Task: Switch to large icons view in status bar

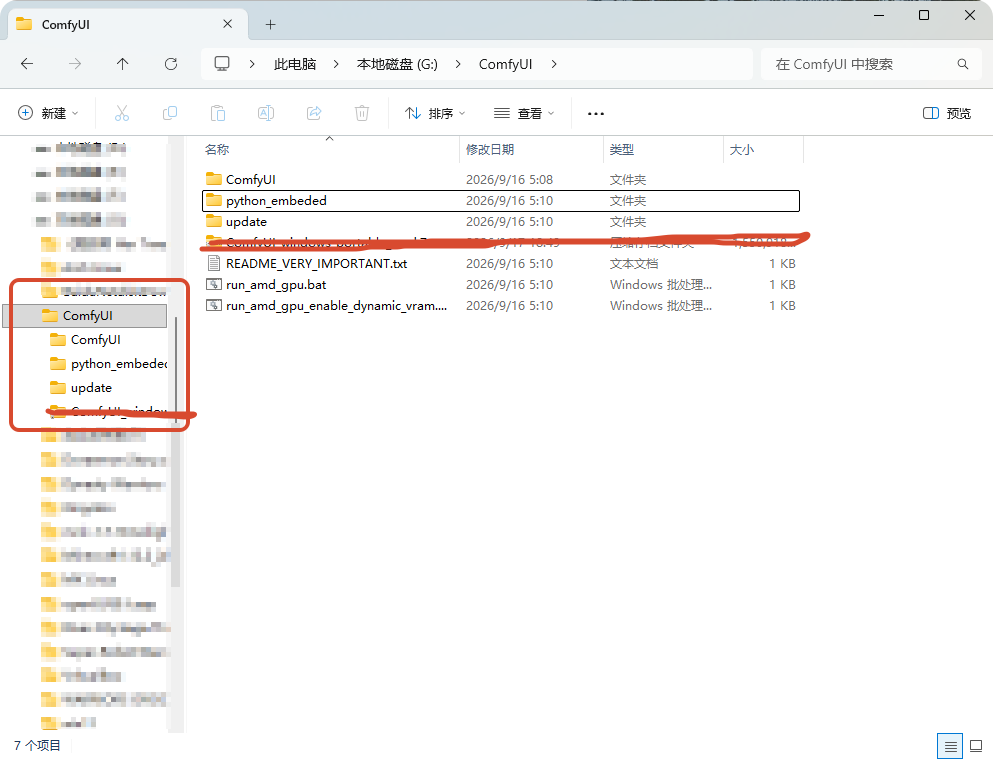Action: pyautogui.click(x=976, y=746)
